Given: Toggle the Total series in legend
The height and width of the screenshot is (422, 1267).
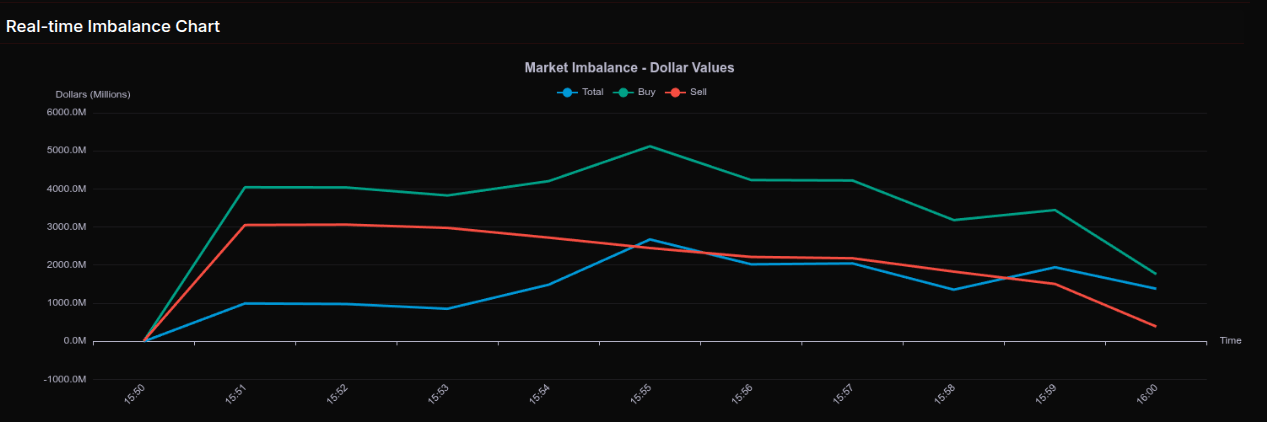Looking at the screenshot, I should 580,92.
